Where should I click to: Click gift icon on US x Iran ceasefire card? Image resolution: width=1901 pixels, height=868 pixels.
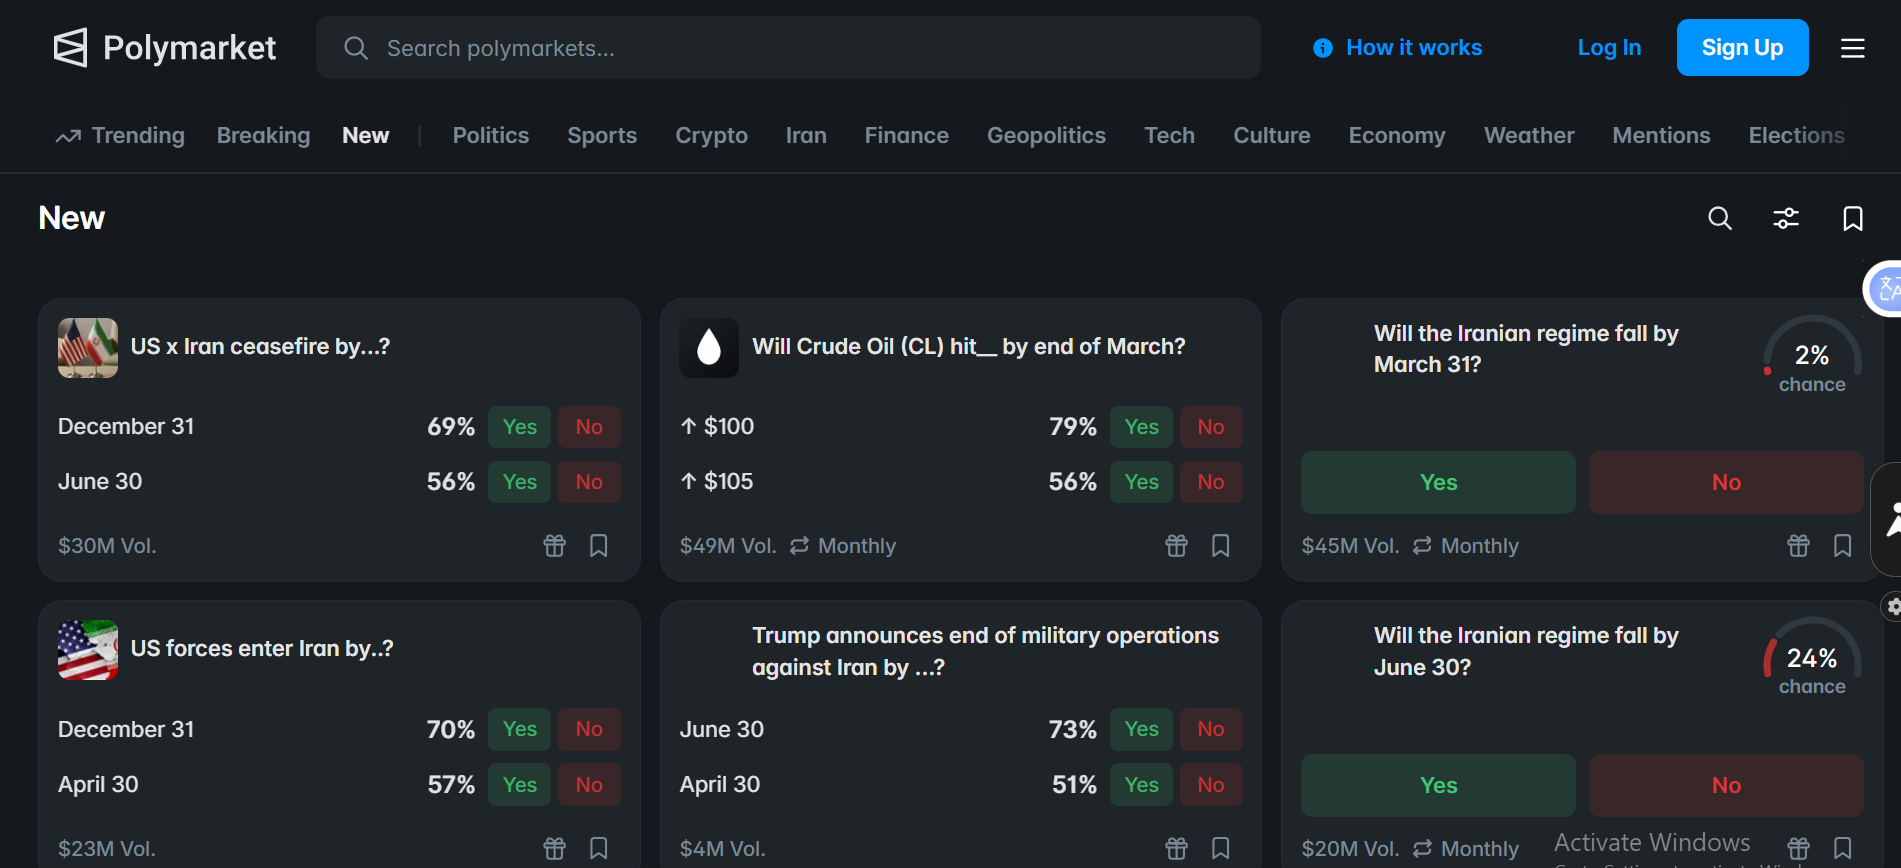click(x=554, y=545)
